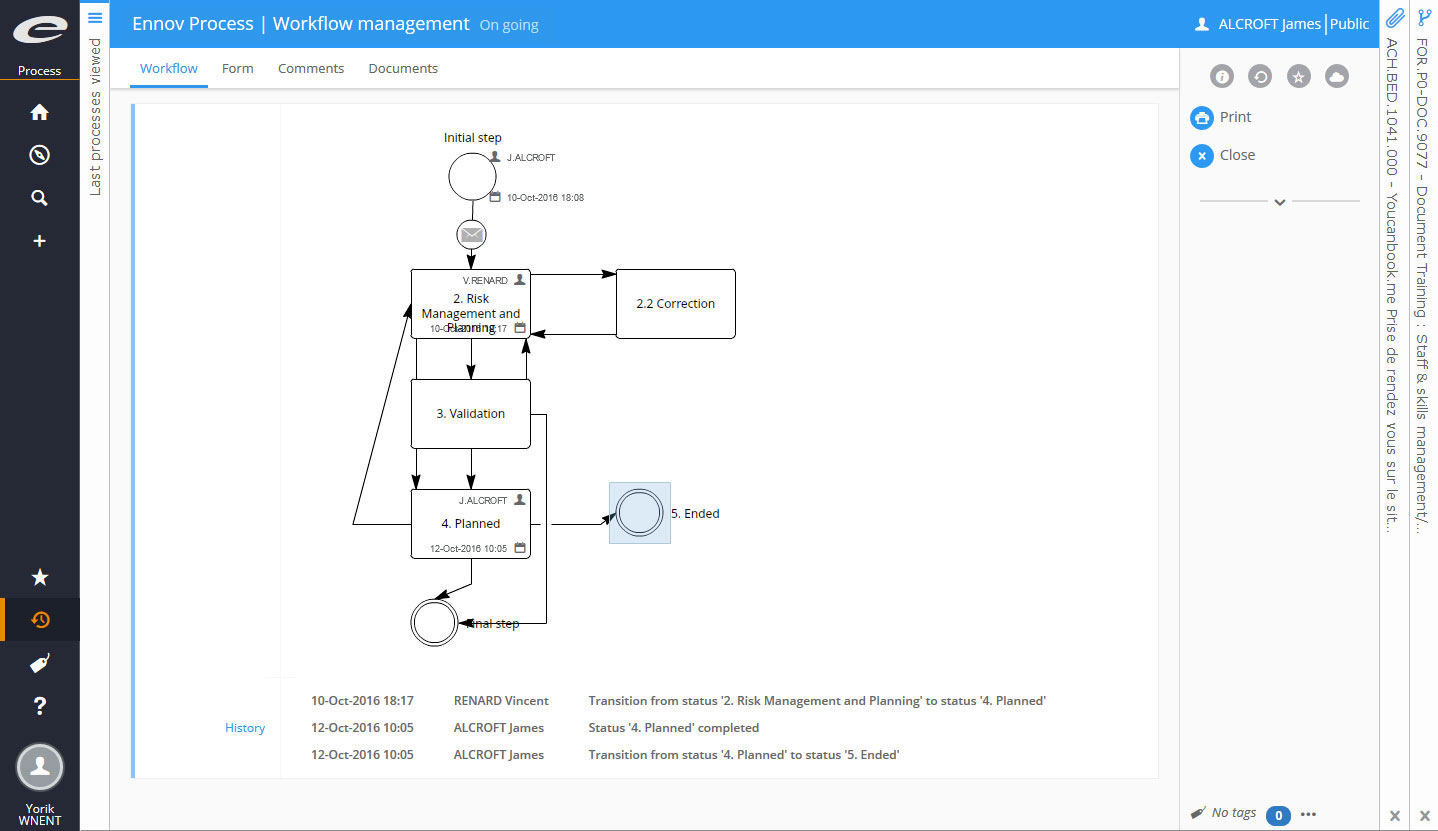Select the 3. Validation node
The height and width of the screenshot is (831, 1438).
(471, 414)
